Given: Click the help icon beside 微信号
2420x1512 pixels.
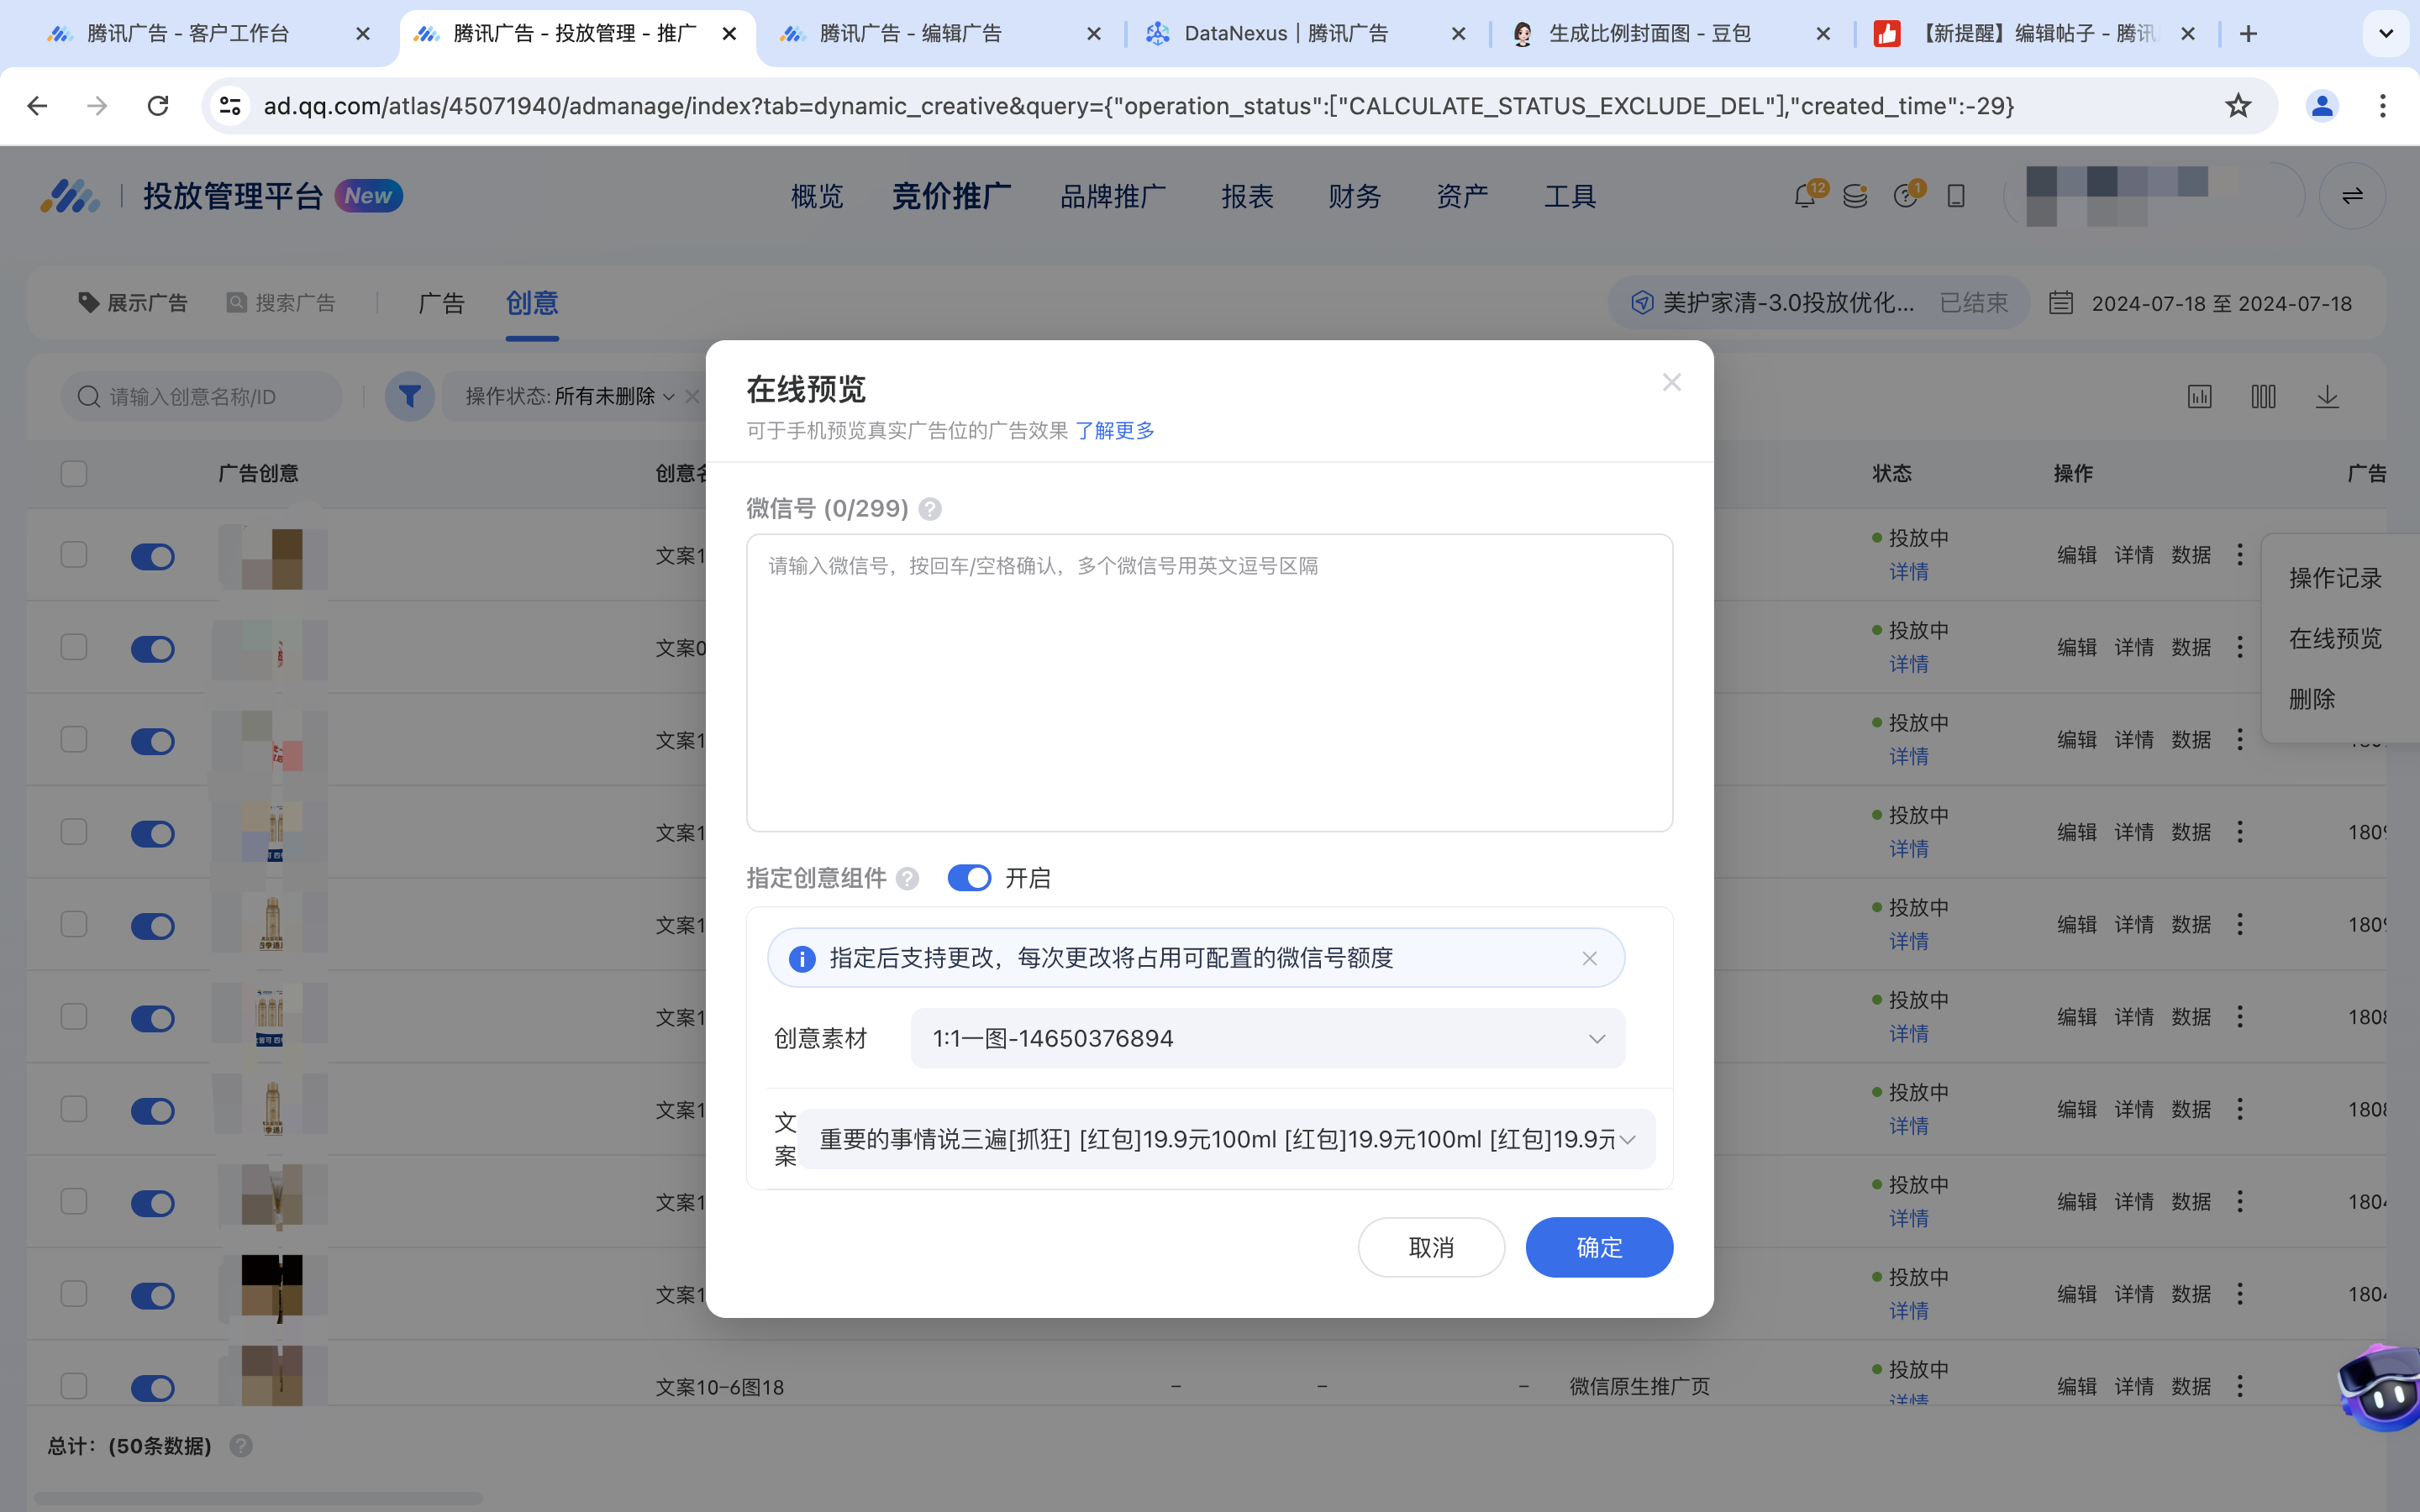Looking at the screenshot, I should pos(930,509).
